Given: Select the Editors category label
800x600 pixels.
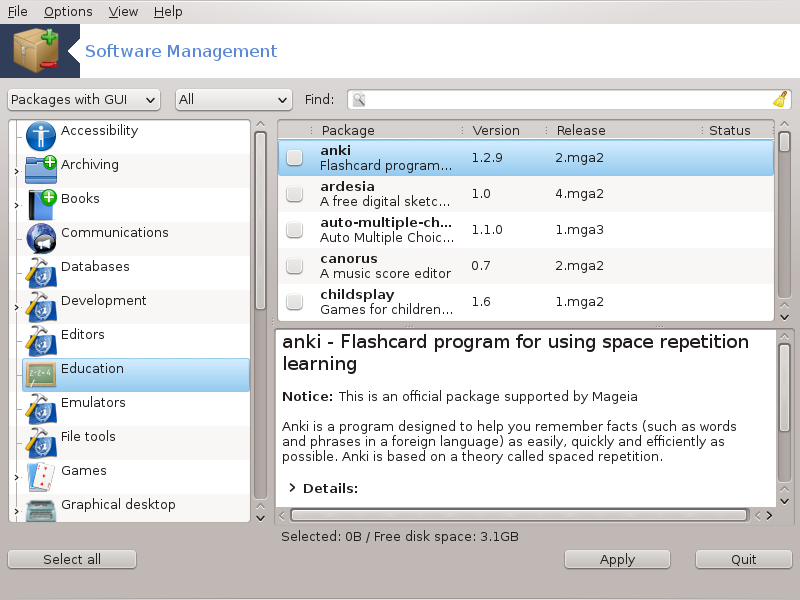Looking at the screenshot, I should coord(83,335).
